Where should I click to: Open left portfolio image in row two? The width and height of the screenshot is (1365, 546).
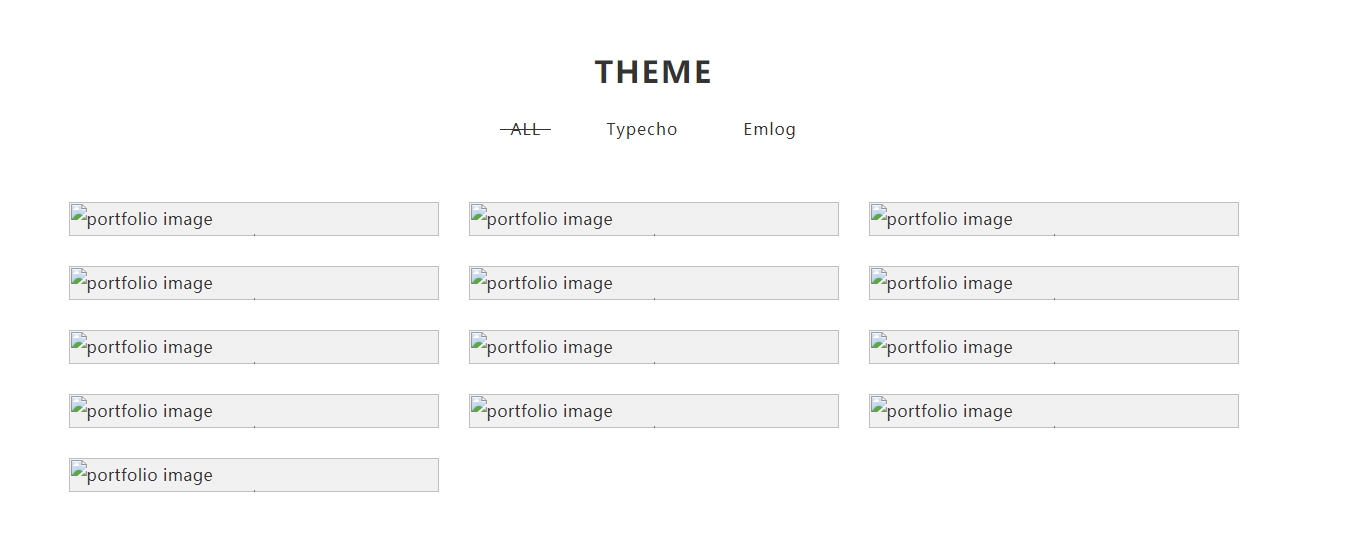pyautogui.click(x=254, y=283)
